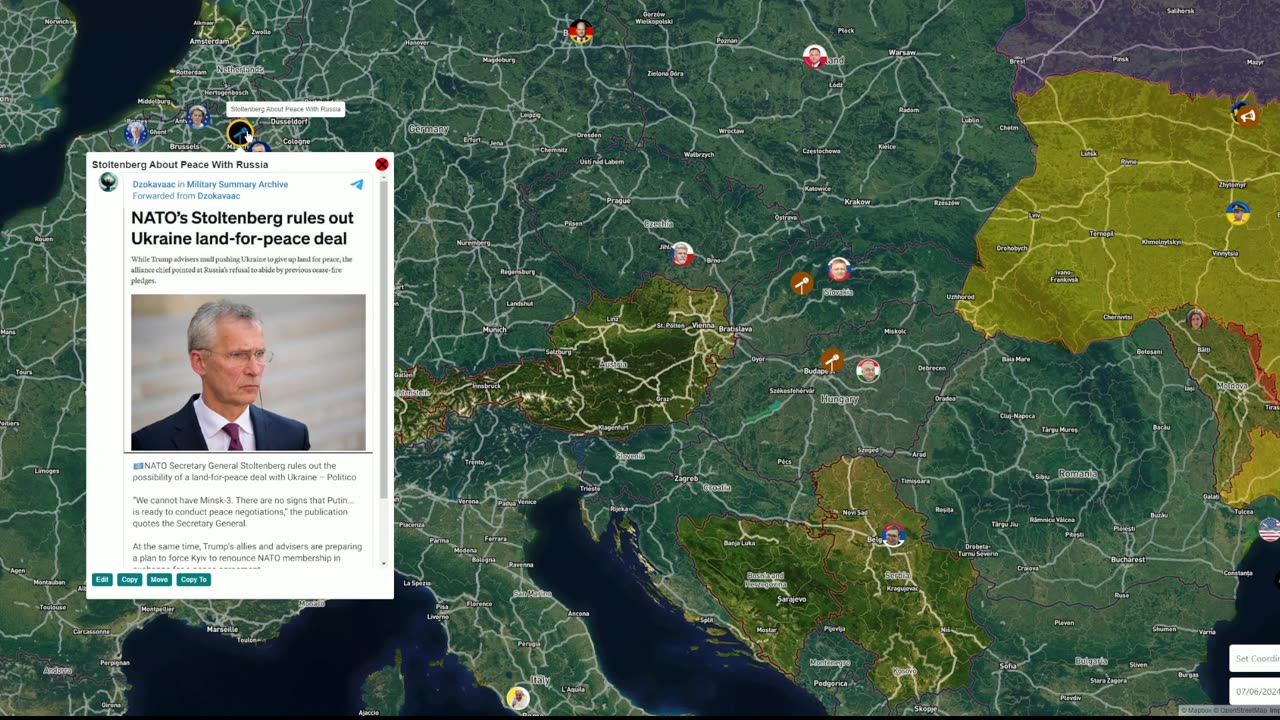Click the Prague city label on map
Viewport: 1280px width, 720px height.
click(x=618, y=201)
